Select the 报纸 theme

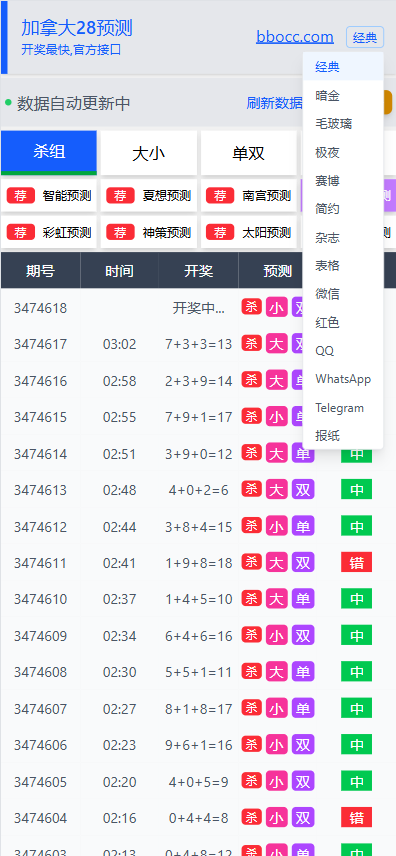click(x=343, y=436)
